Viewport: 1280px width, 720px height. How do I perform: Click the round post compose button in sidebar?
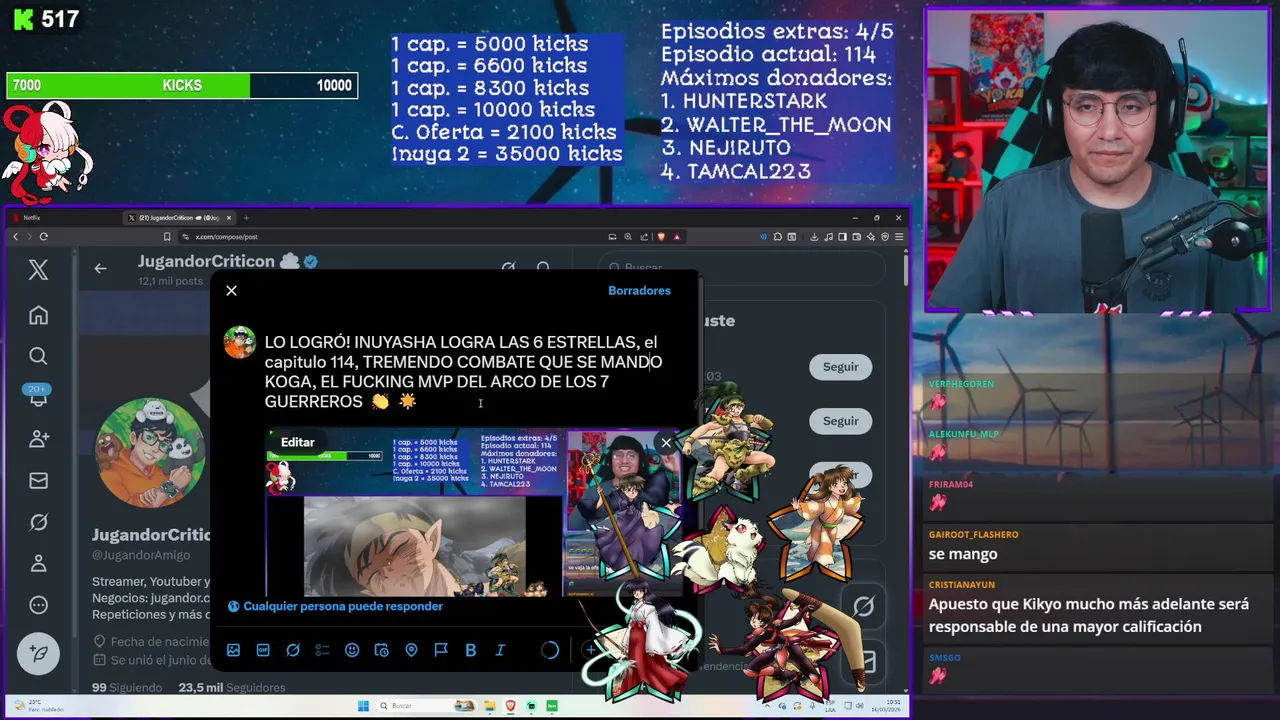pos(38,654)
